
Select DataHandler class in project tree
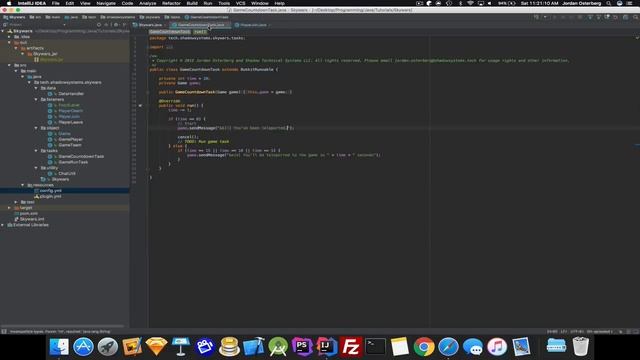point(71,94)
